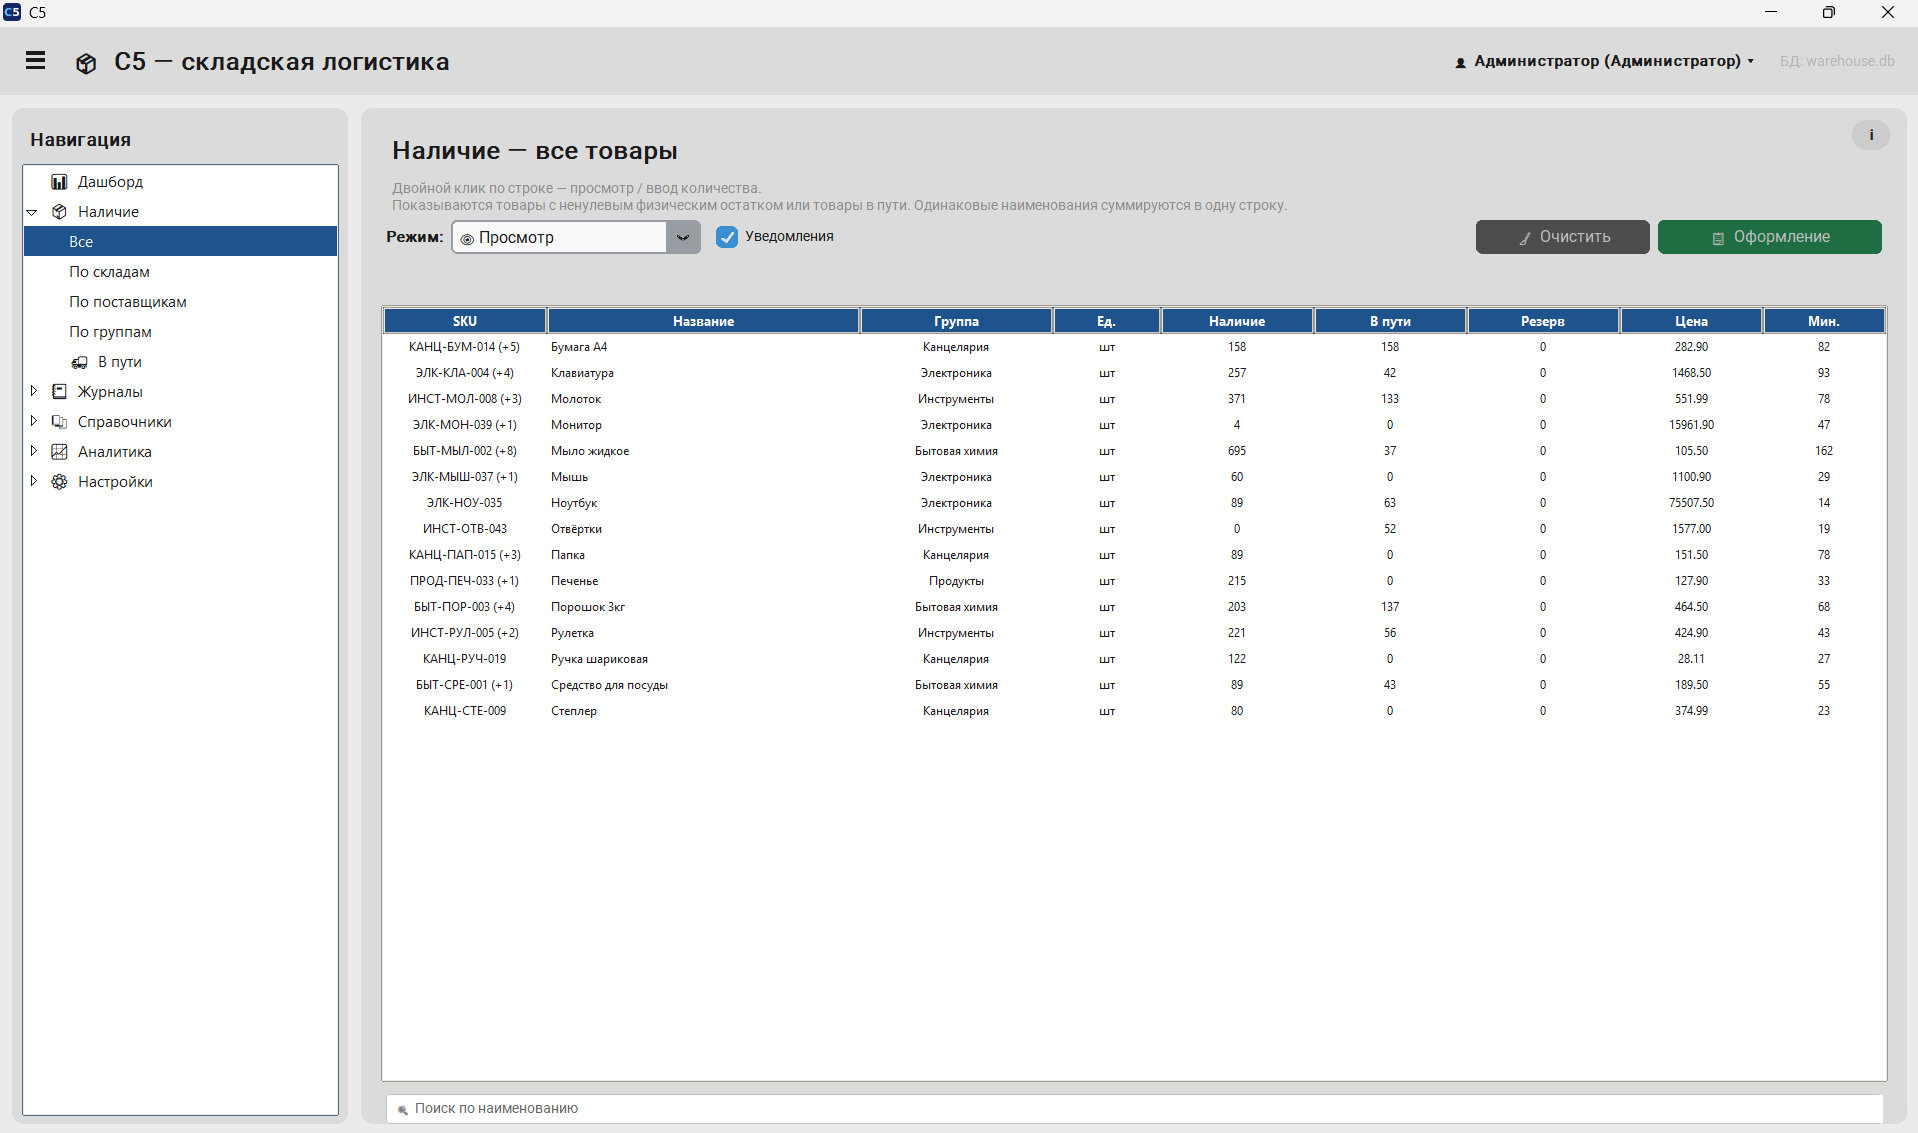This screenshot has width=1918, height=1133.
Task: Select the Бумага А4 row name
Action: [x=579, y=347]
